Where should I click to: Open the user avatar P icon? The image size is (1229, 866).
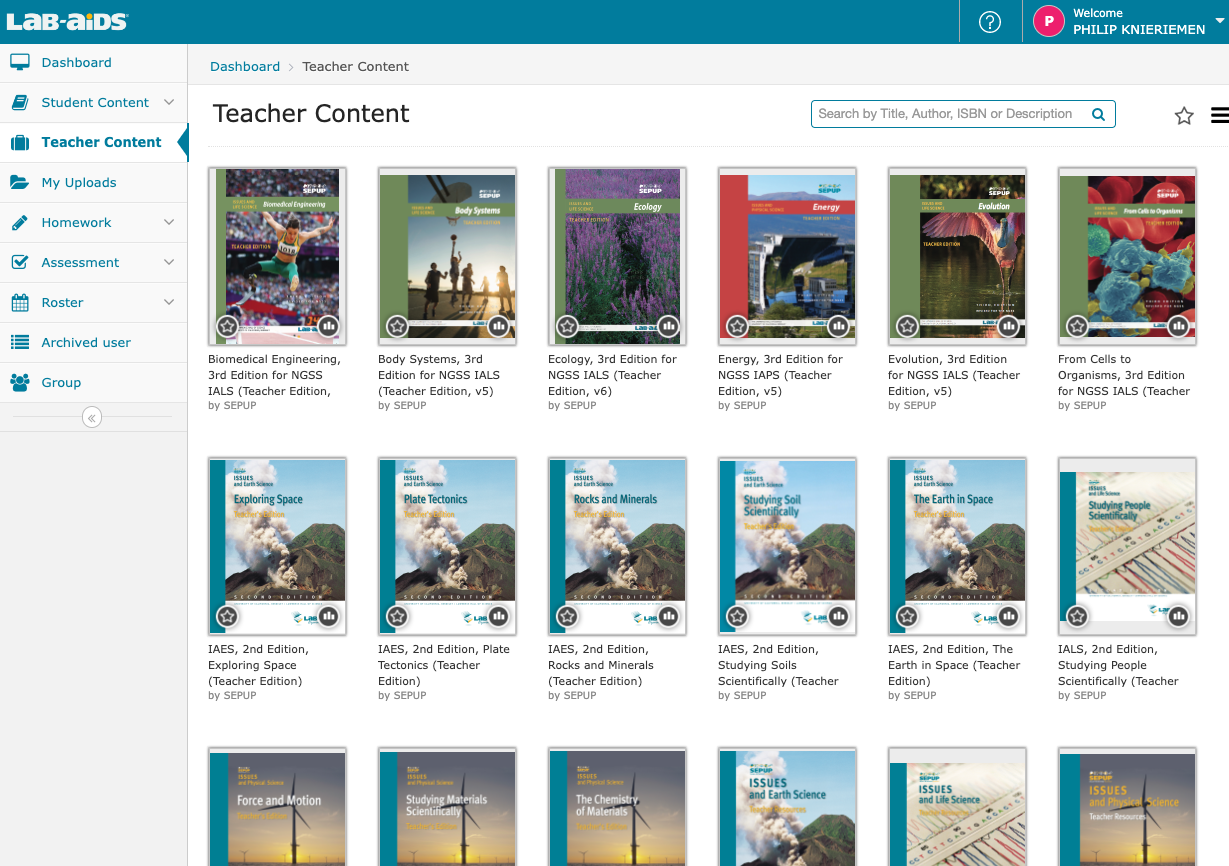1049,21
